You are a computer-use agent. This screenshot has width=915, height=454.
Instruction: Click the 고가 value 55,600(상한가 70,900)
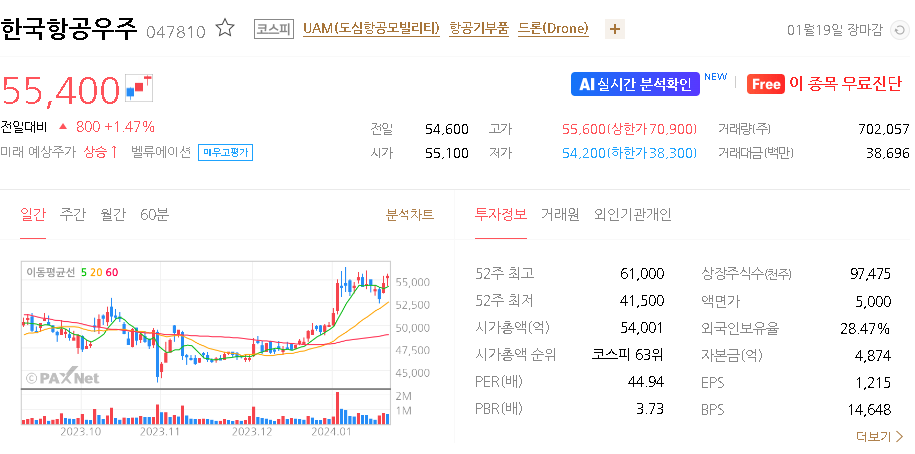[630, 129]
